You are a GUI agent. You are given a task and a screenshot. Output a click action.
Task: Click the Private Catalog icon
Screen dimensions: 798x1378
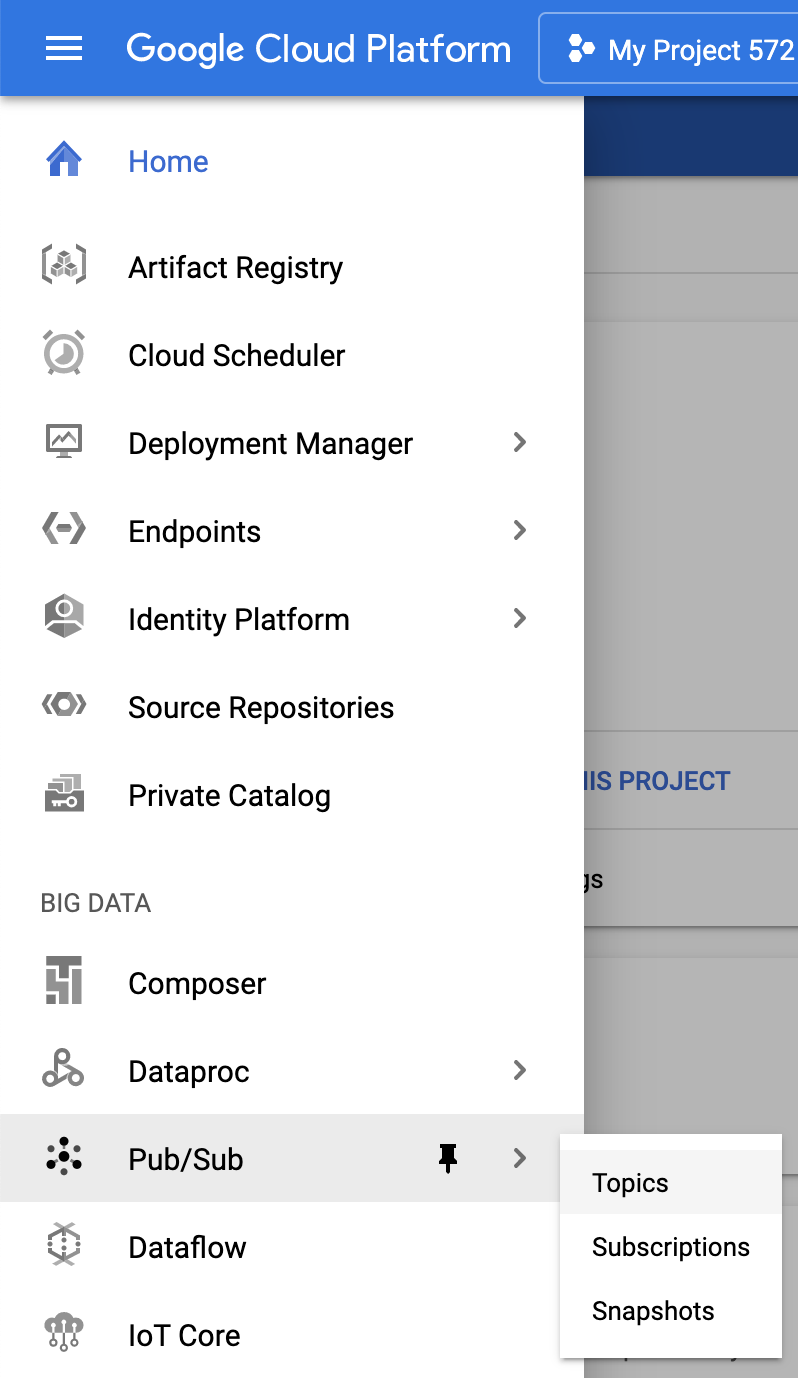pos(64,795)
